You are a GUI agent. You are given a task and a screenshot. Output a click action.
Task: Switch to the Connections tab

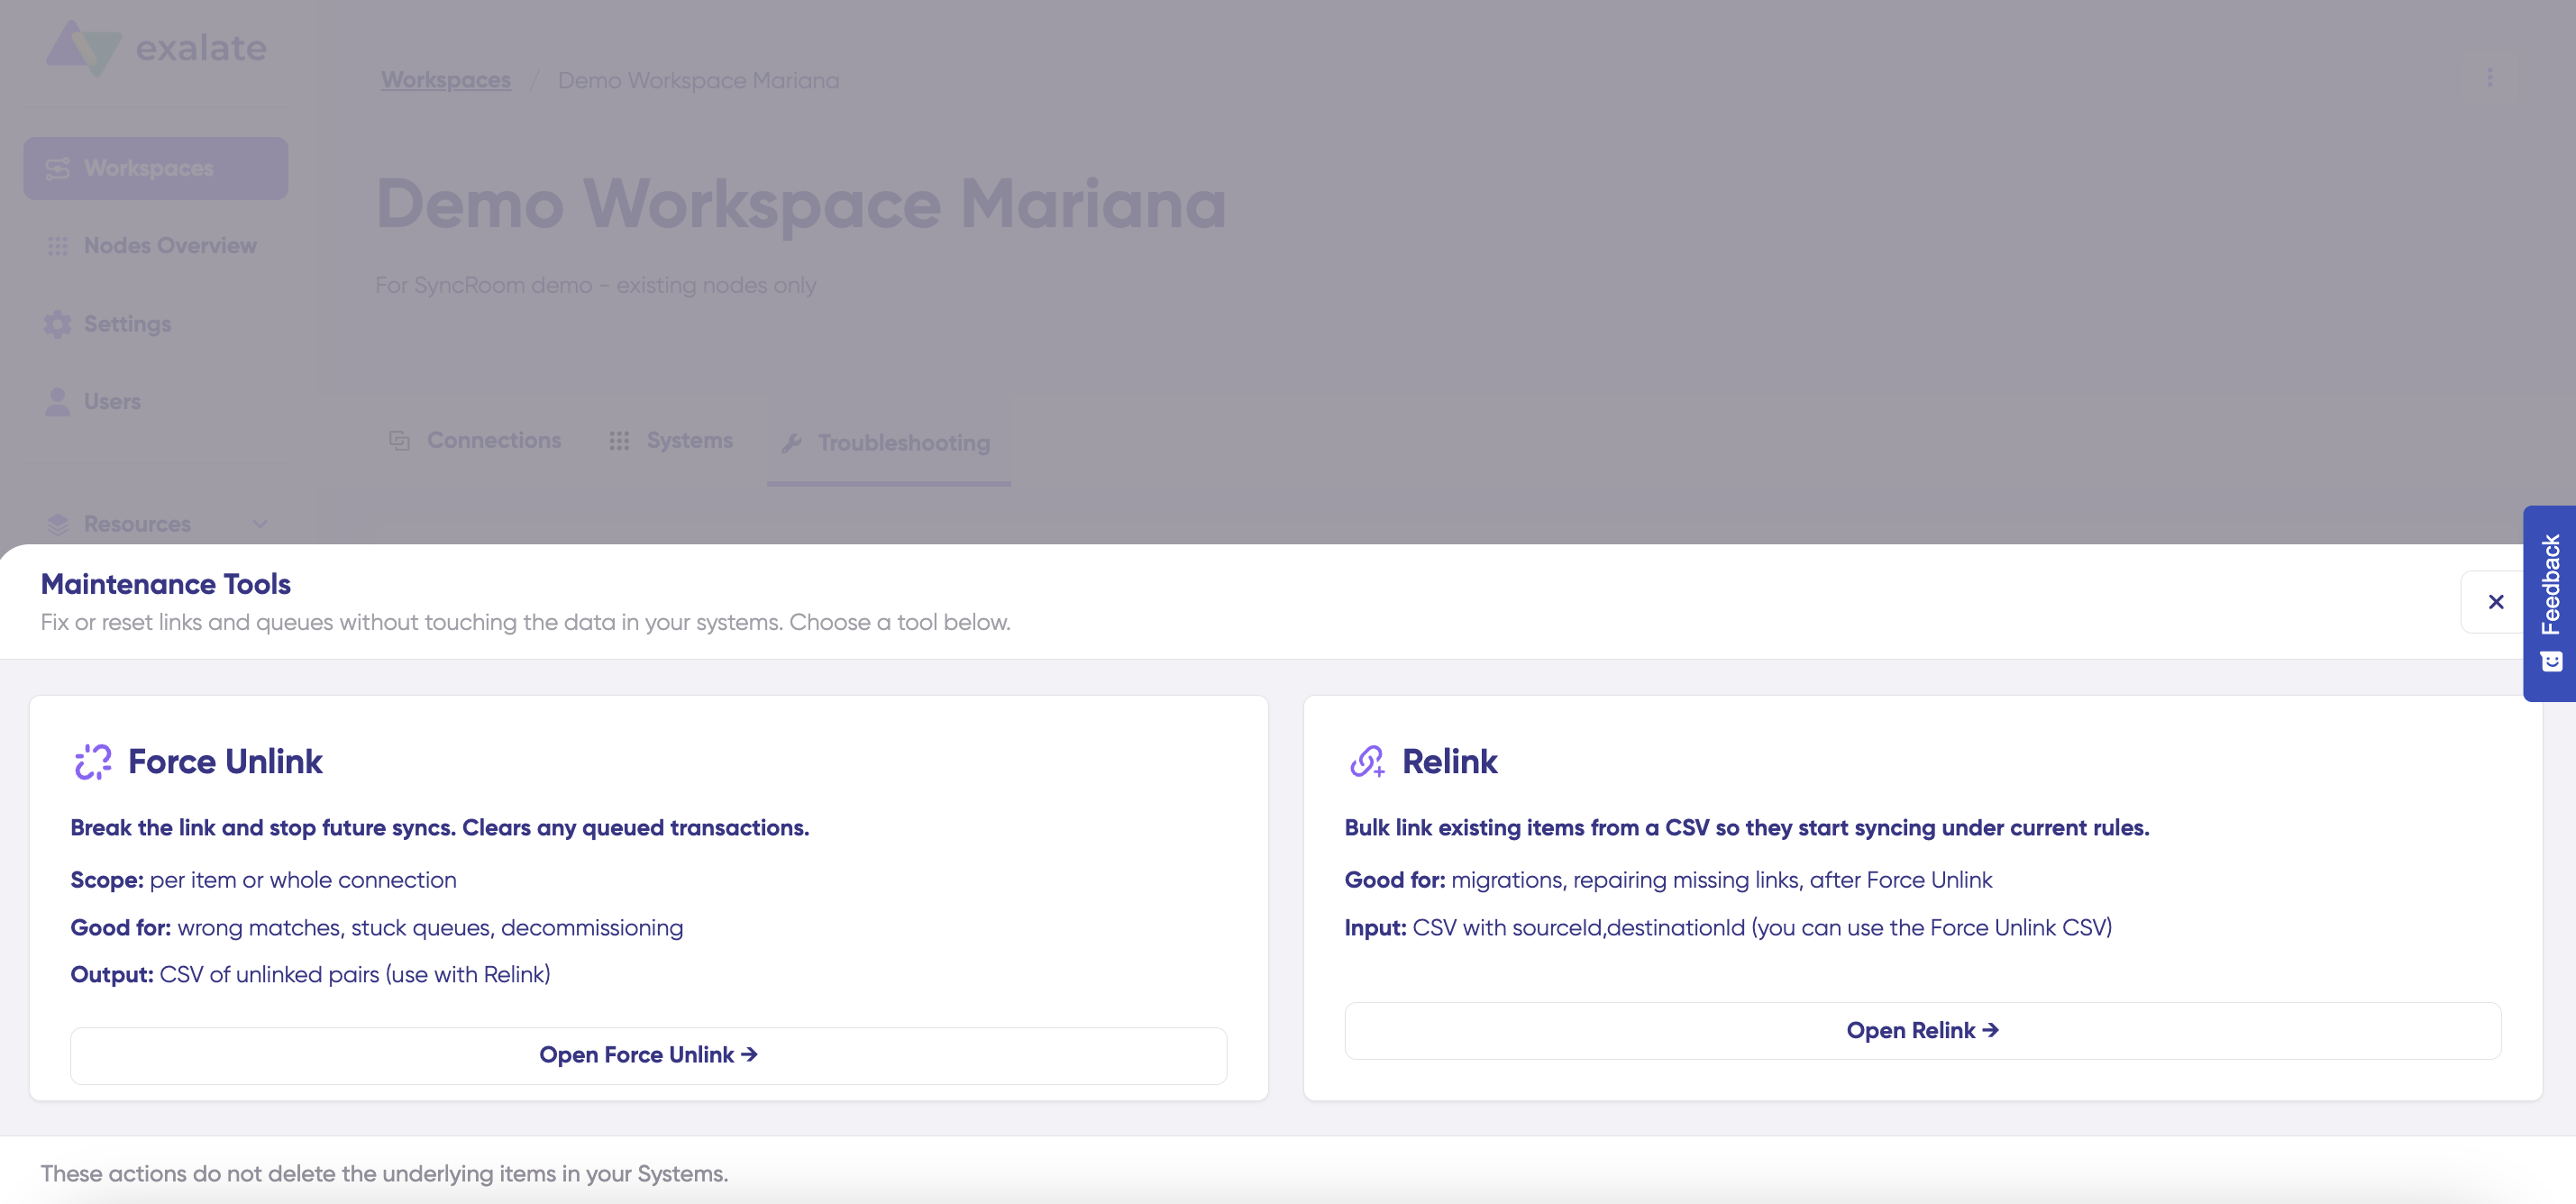(x=476, y=441)
